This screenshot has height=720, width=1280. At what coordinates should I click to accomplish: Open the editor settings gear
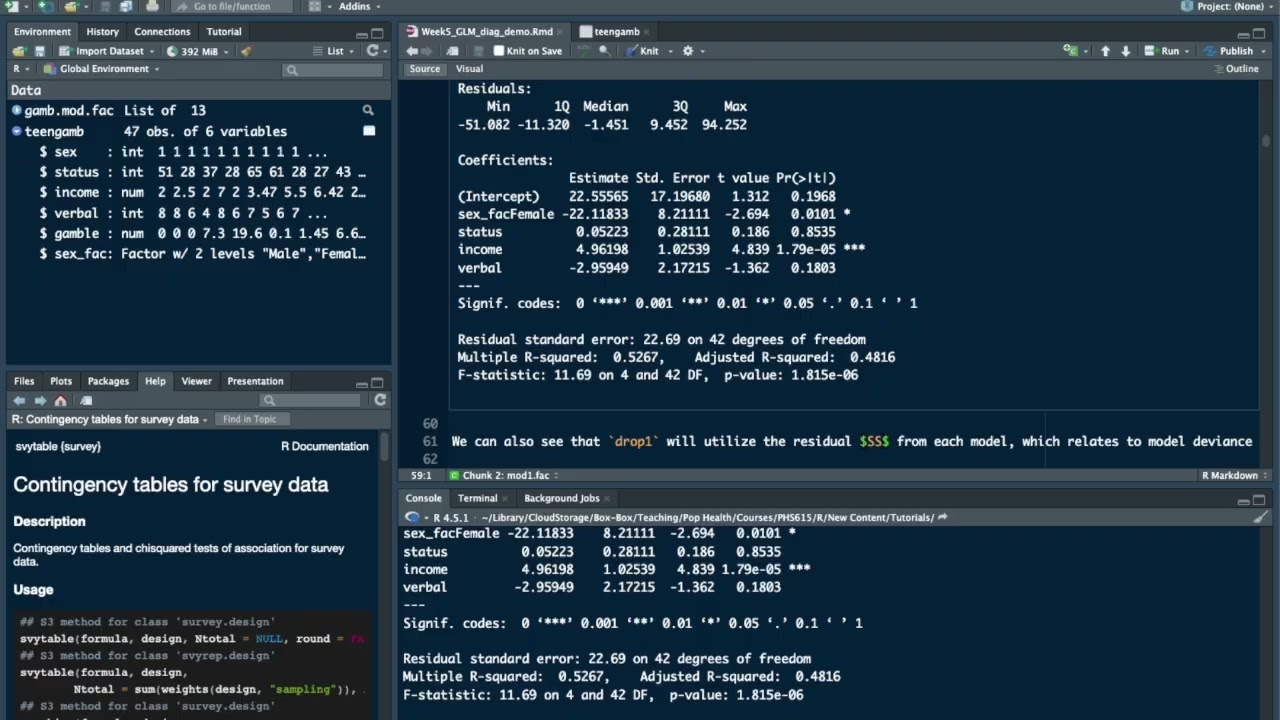click(x=688, y=51)
